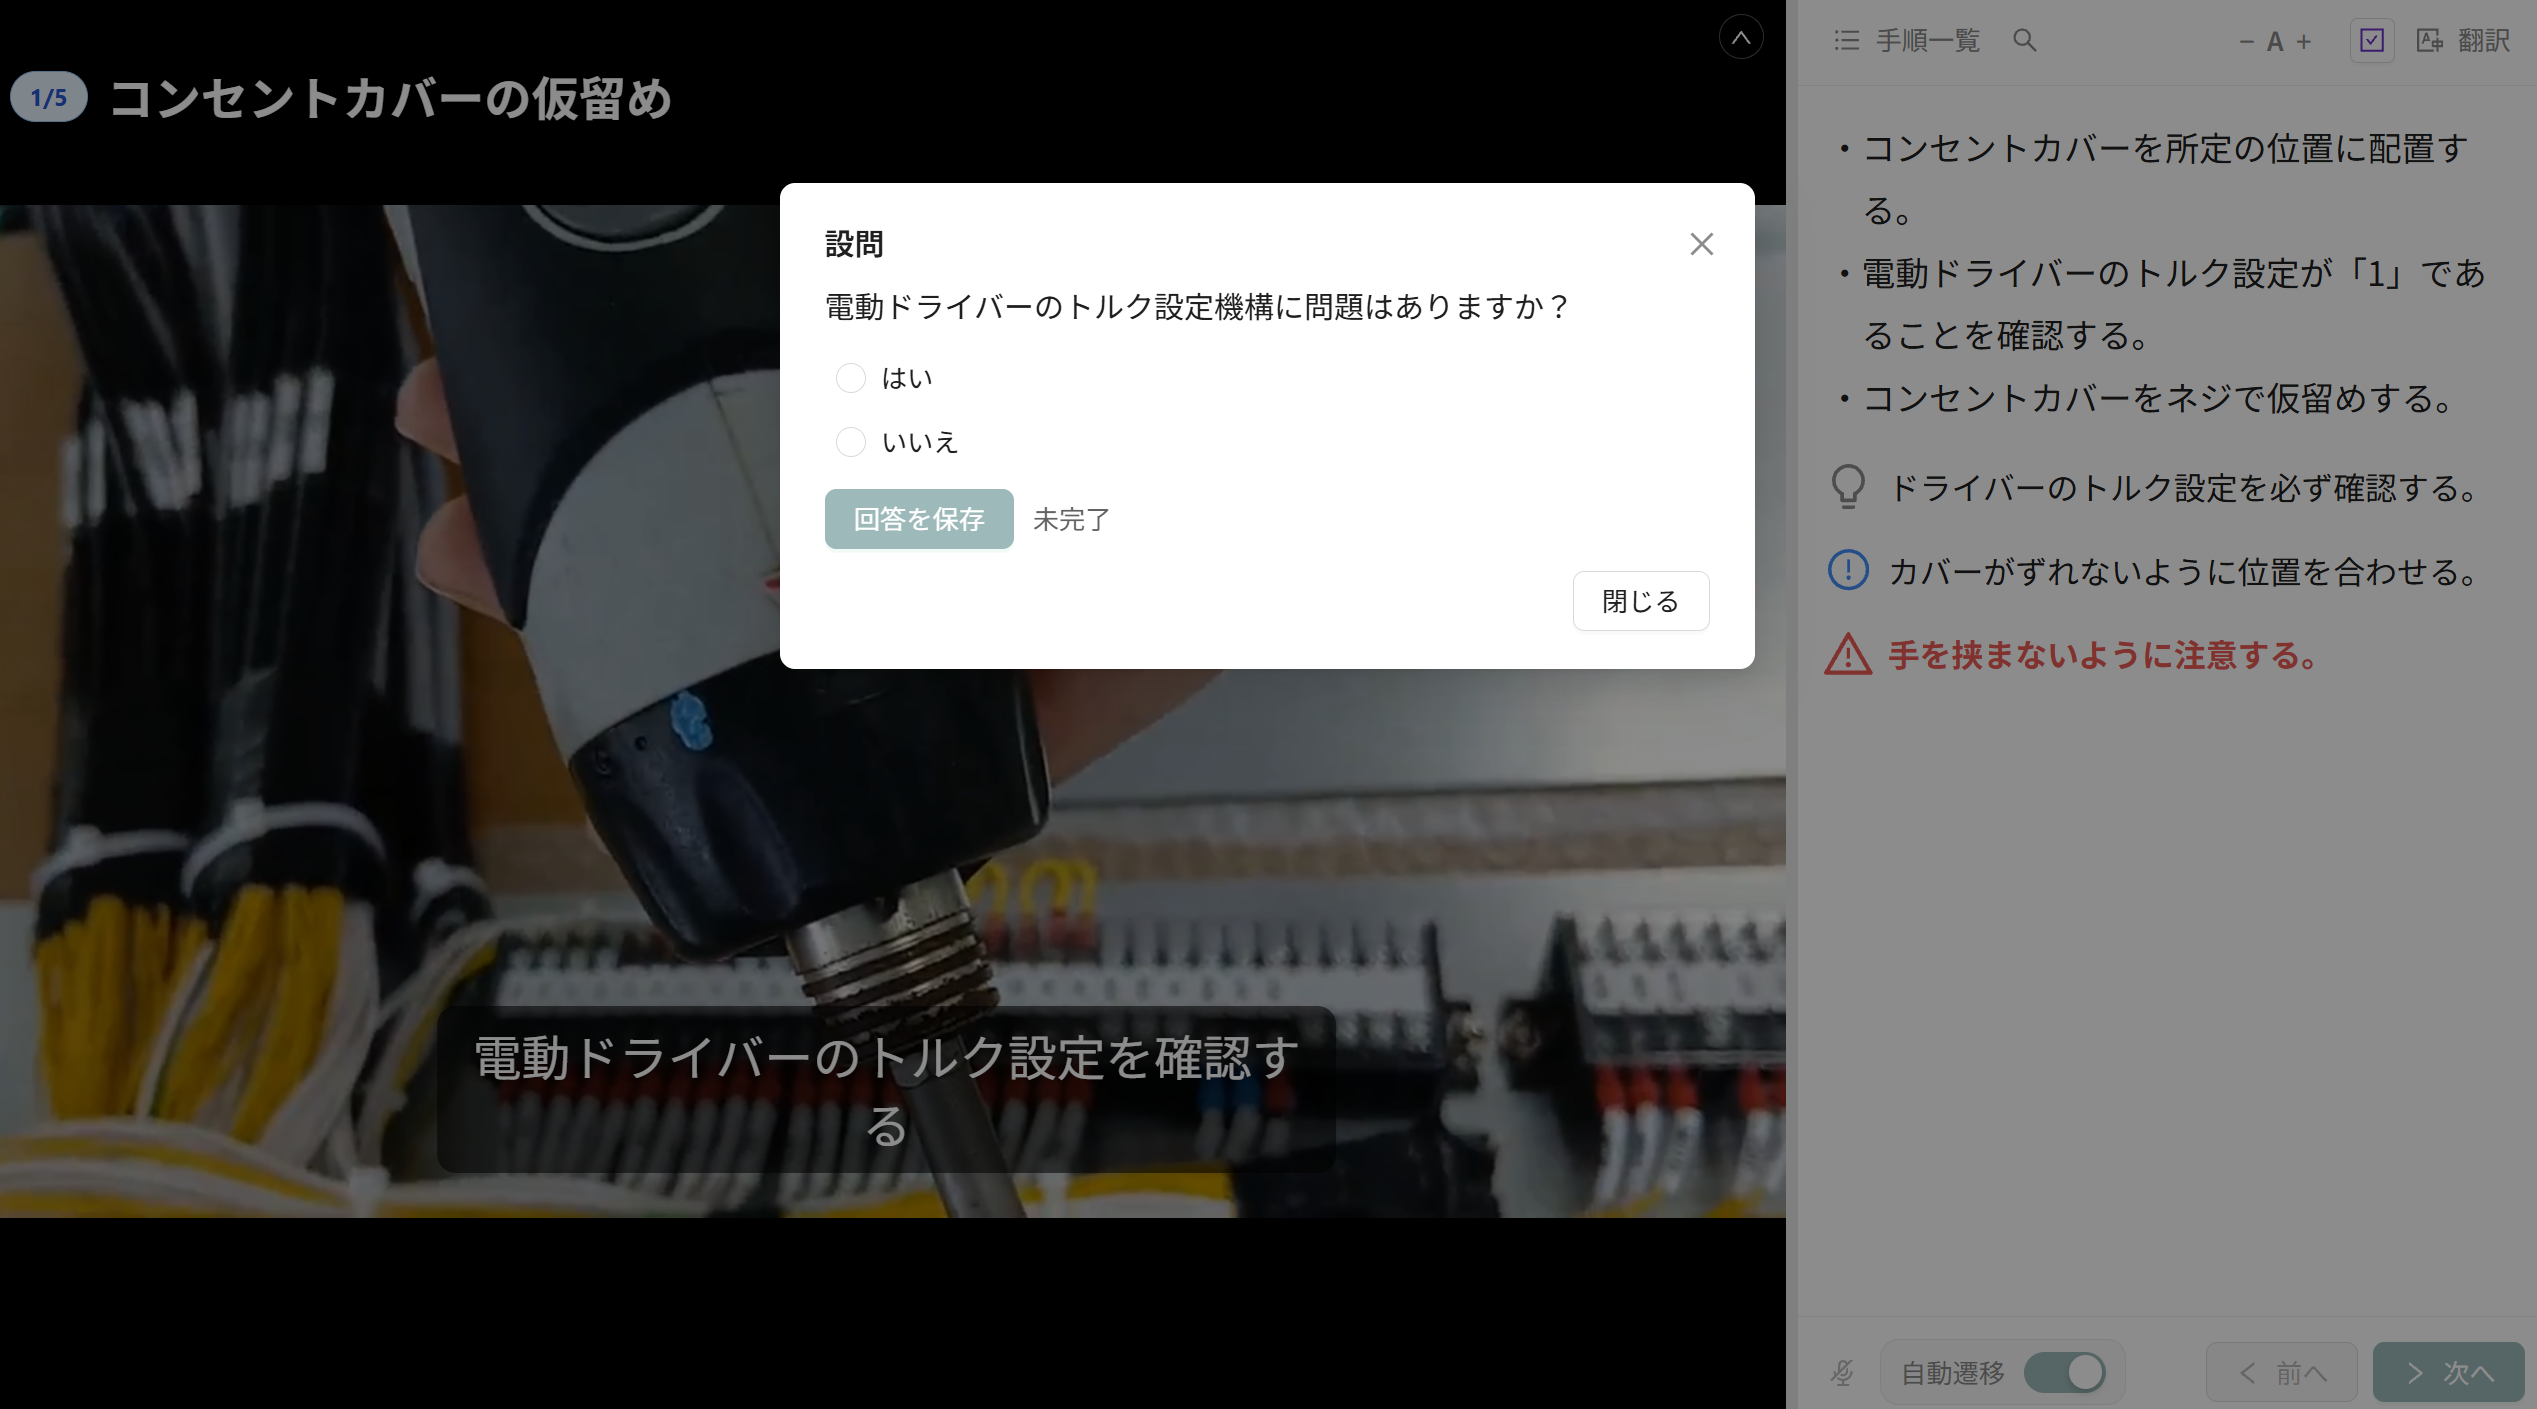Collapse header with the up chevron
This screenshot has height=1409, width=2537.
click(1741, 37)
